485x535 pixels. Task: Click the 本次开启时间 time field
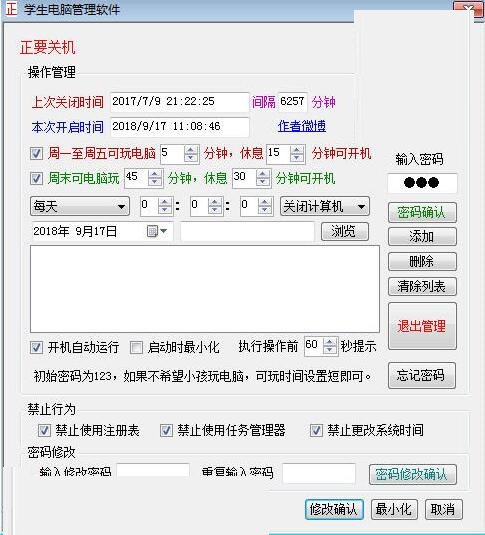click(x=180, y=127)
